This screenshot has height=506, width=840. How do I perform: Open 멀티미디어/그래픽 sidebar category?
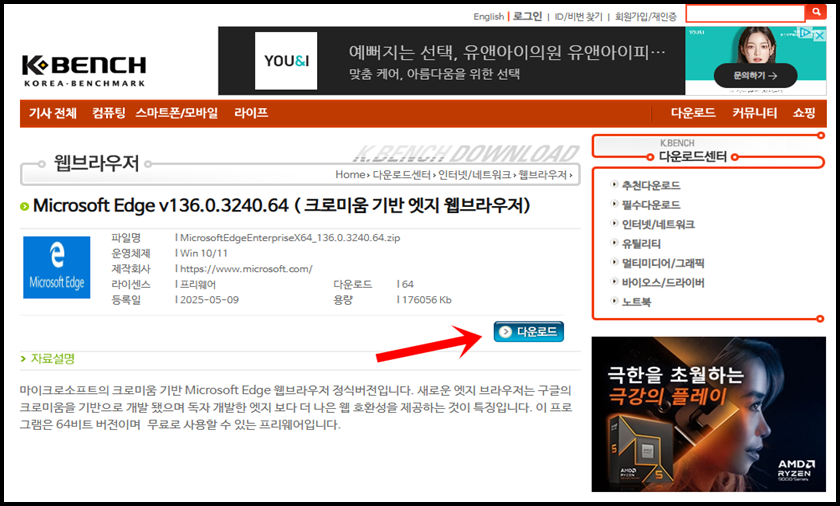[663, 263]
